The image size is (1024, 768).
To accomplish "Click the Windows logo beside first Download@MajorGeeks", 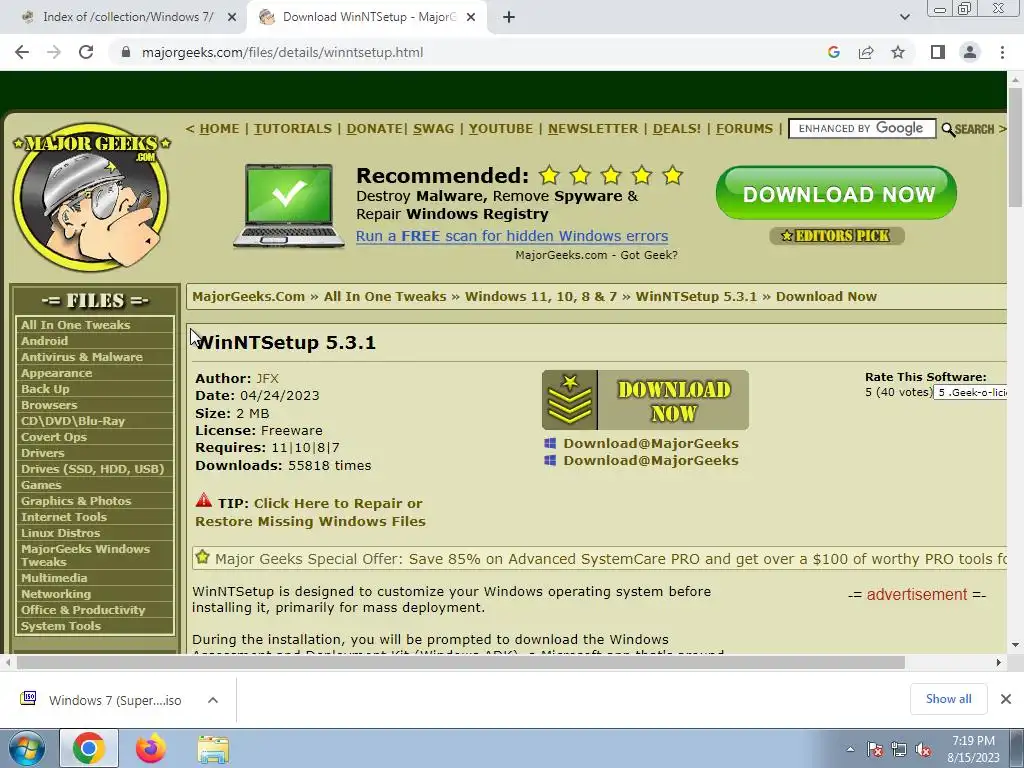I will pyautogui.click(x=551, y=443).
